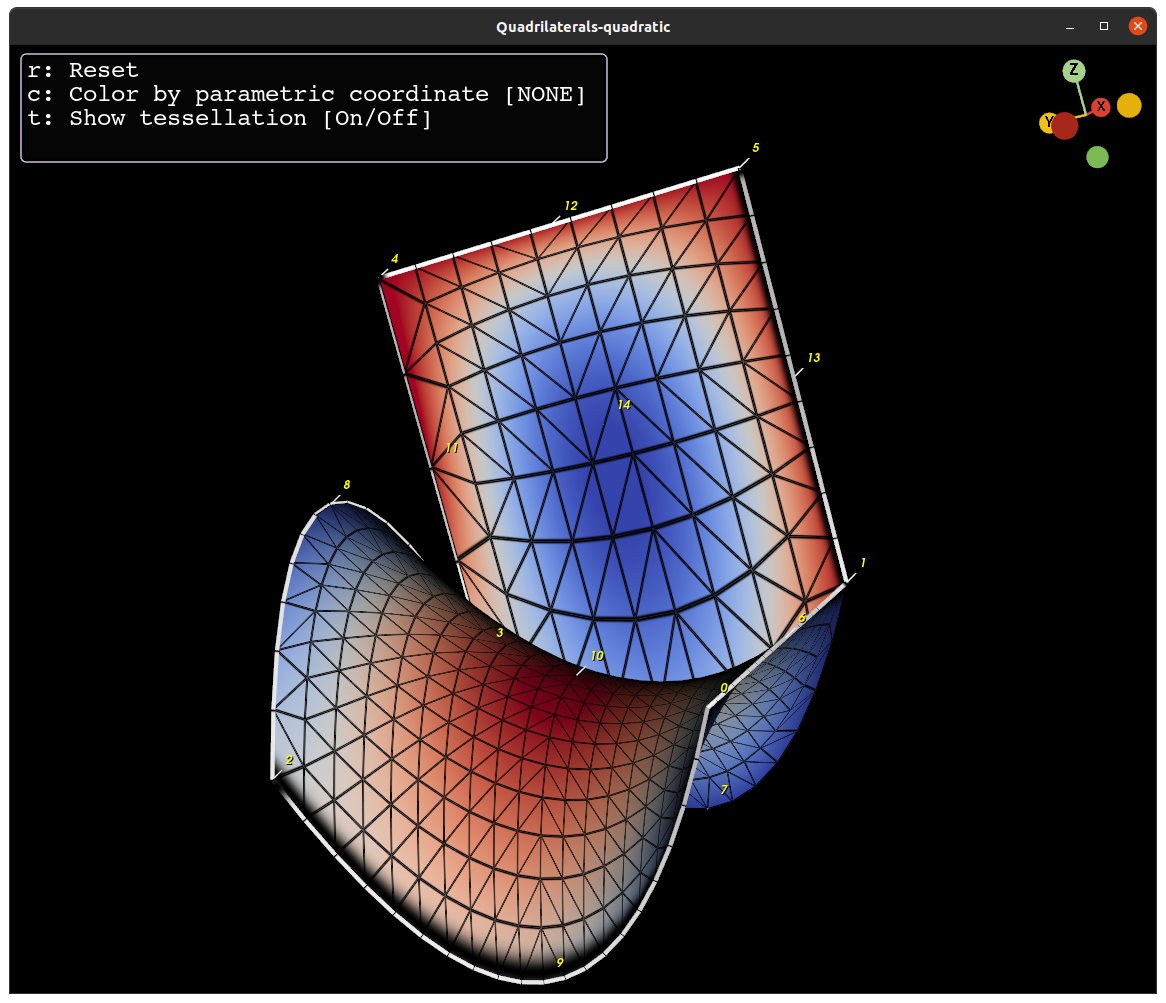Click the keyboard shortcuts legend box
The width and height of the screenshot is (1166, 1003).
tap(313, 107)
